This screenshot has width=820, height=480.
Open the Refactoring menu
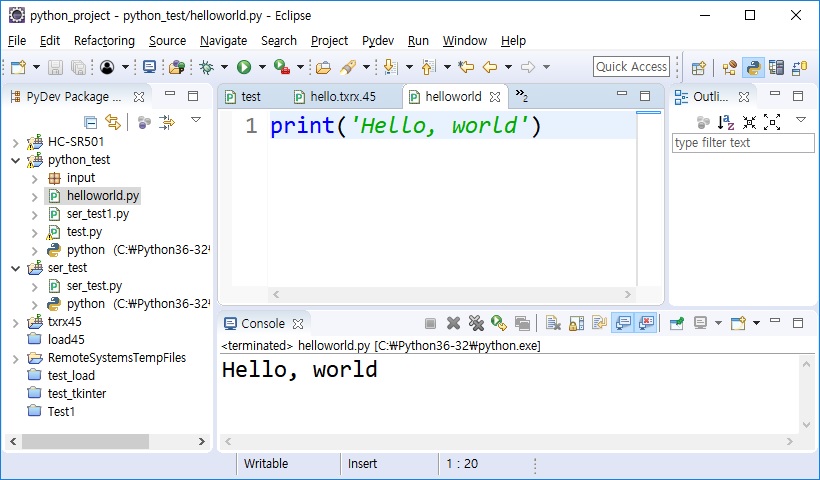coord(104,41)
